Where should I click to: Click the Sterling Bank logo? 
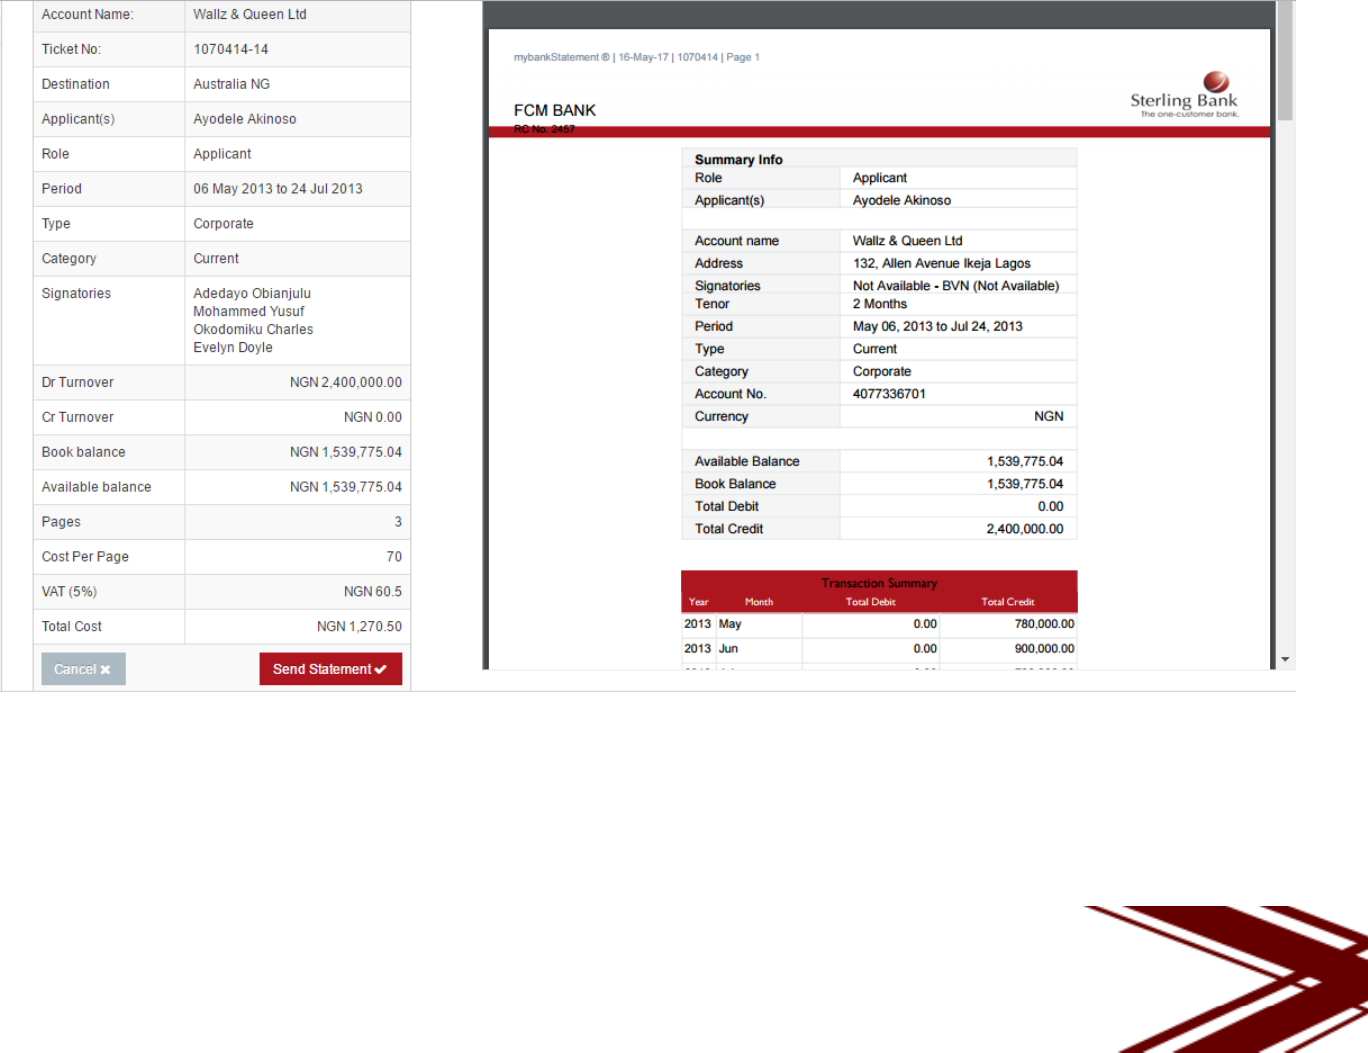(1185, 95)
